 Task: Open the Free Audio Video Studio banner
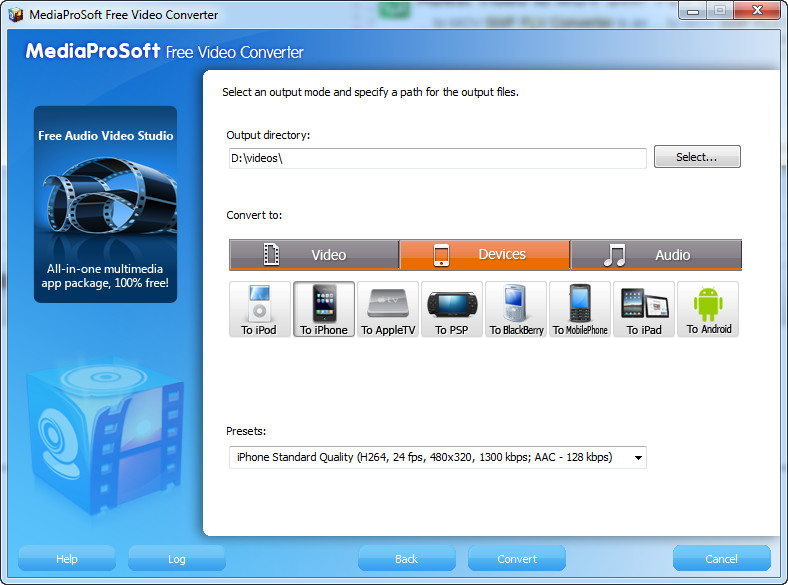(x=106, y=204)
